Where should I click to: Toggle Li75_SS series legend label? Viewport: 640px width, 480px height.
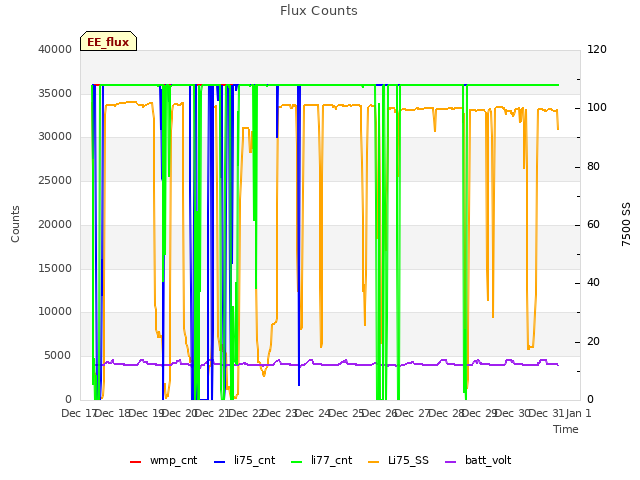(408, 460)
